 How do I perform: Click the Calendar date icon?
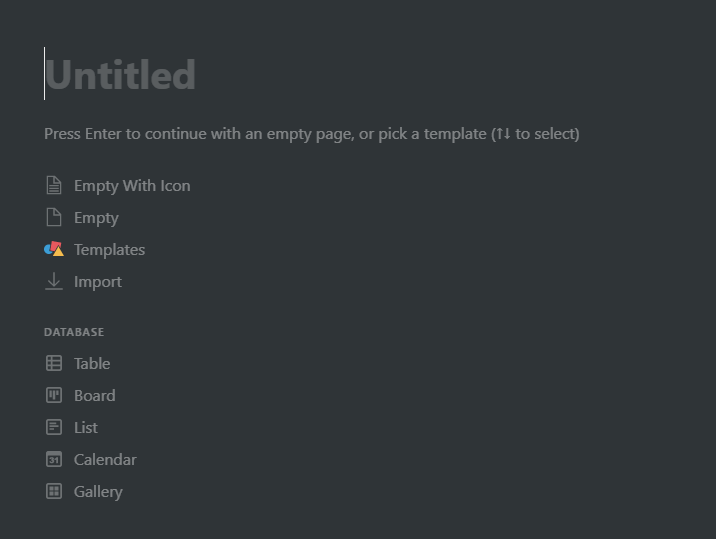pyautogui.click(x=54, y=460)
